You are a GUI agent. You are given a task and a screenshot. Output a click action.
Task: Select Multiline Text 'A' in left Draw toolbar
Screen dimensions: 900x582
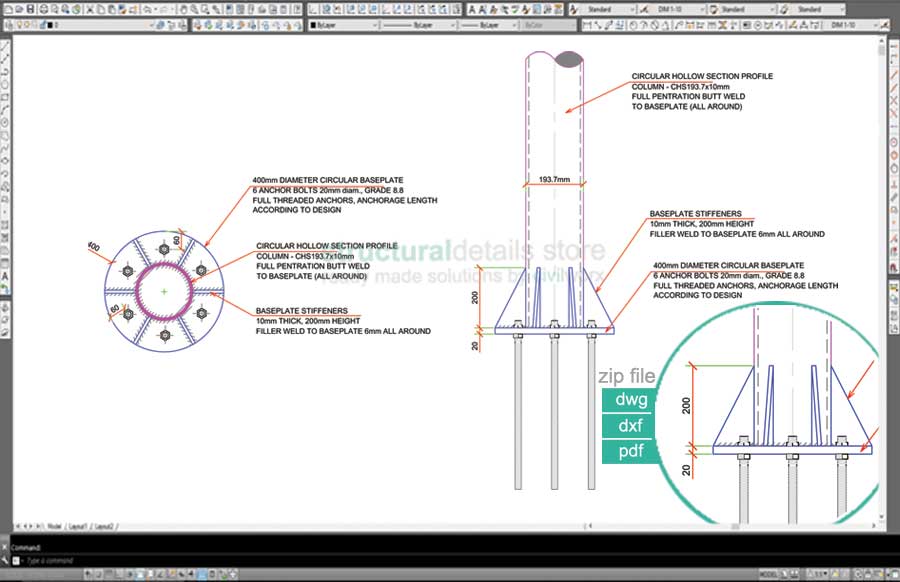click(x=5, y=276)
